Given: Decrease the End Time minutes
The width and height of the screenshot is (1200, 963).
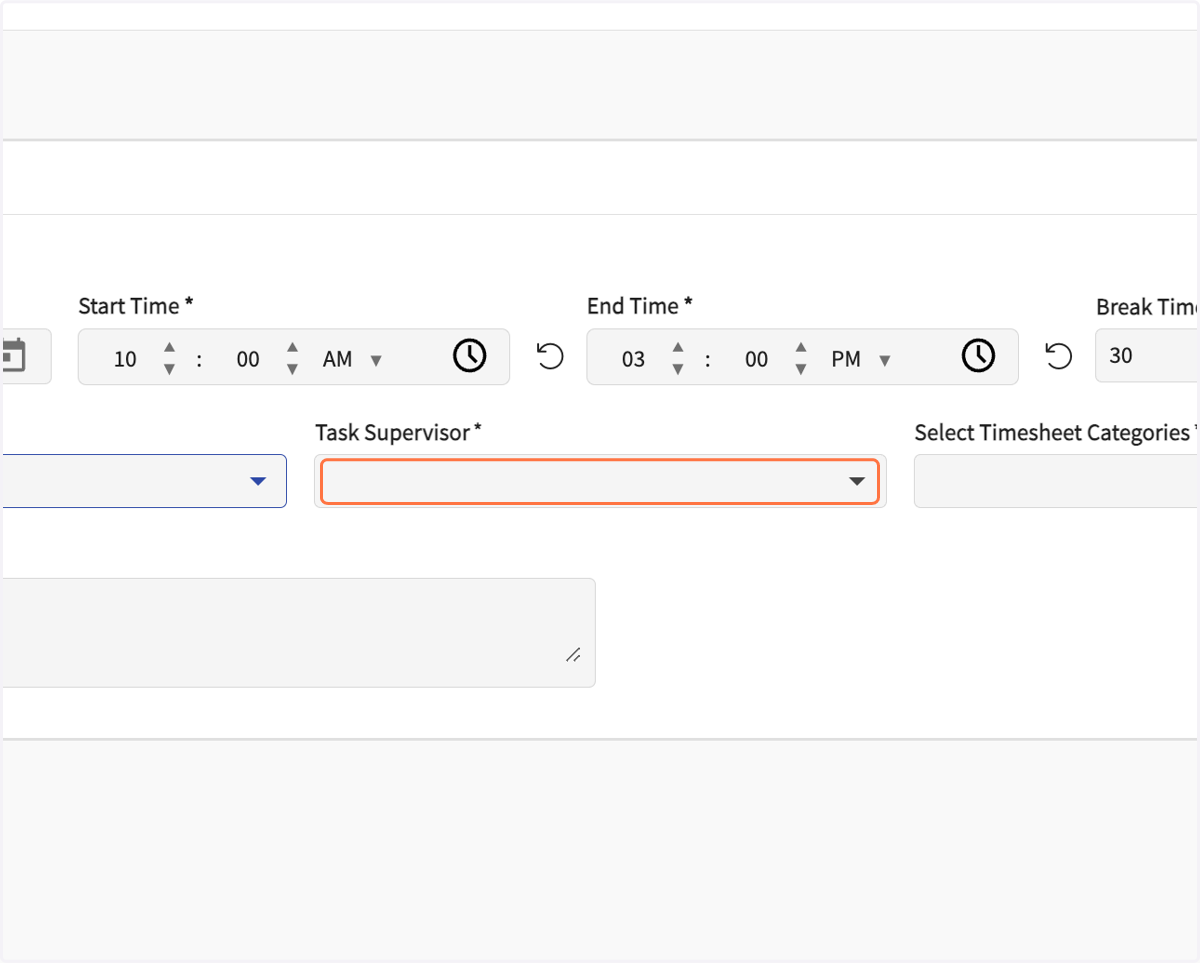Looking at the screenshot, I should click(x=801, y=369).
